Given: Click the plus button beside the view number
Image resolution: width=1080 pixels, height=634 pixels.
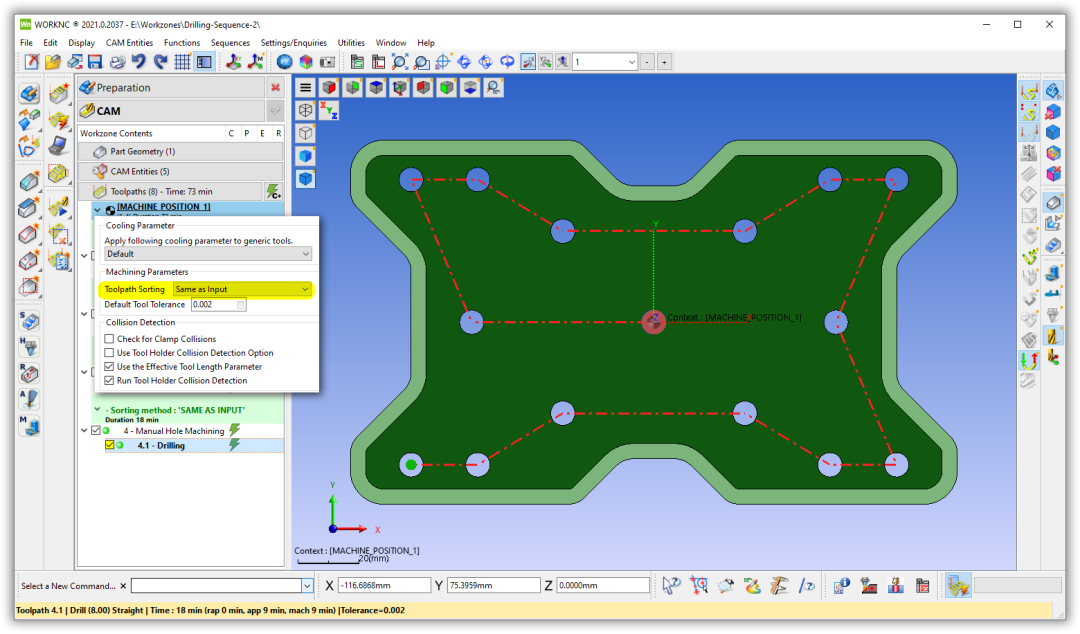Looking at the screenshot, I should 665,62.
